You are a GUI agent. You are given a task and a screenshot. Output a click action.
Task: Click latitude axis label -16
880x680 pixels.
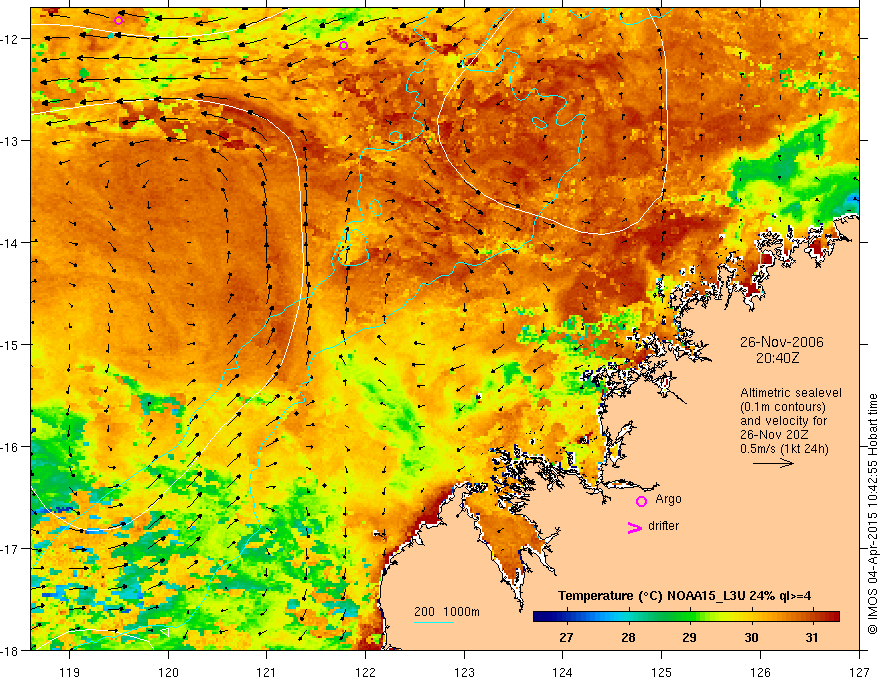[10, 447]
